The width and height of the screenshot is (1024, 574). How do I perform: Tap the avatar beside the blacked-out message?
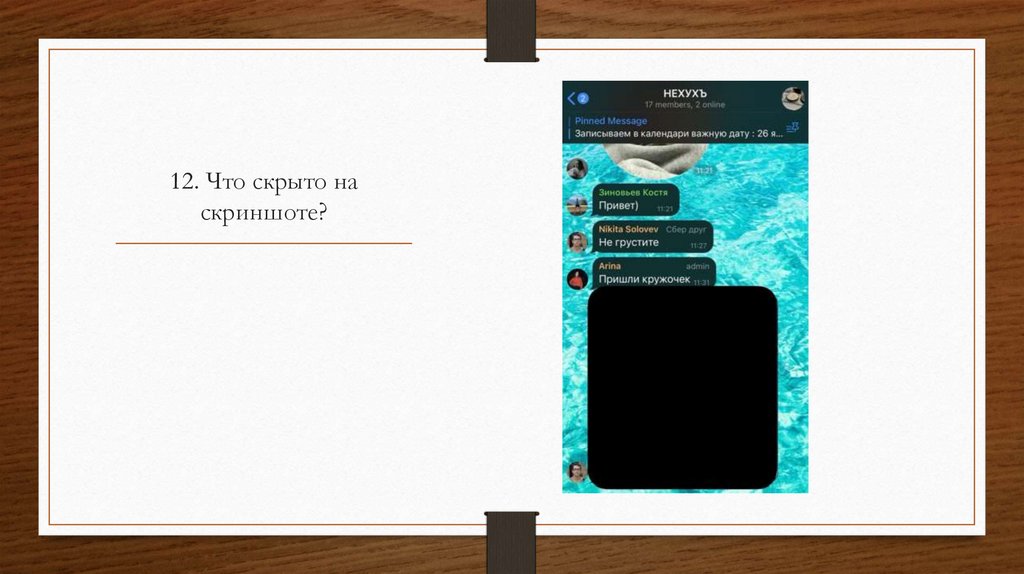[x=577, y=471]
